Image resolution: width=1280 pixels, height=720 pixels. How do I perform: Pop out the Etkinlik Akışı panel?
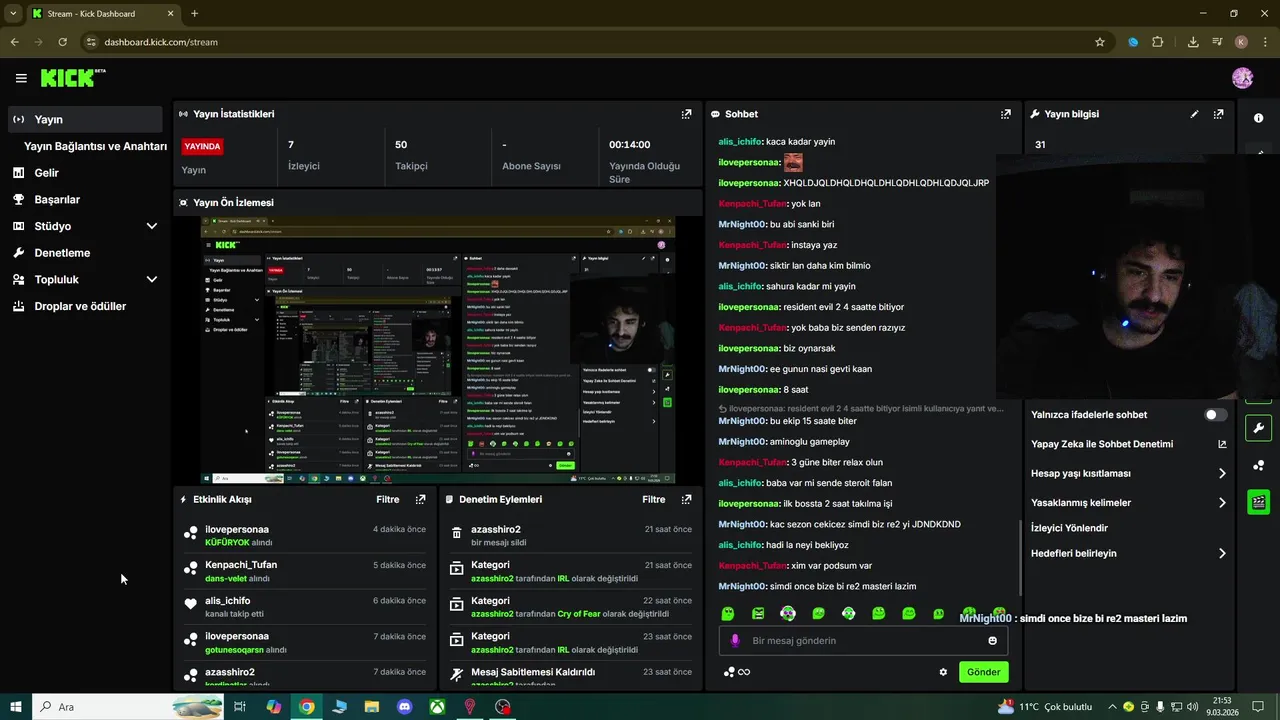click(x=420, y=499)
